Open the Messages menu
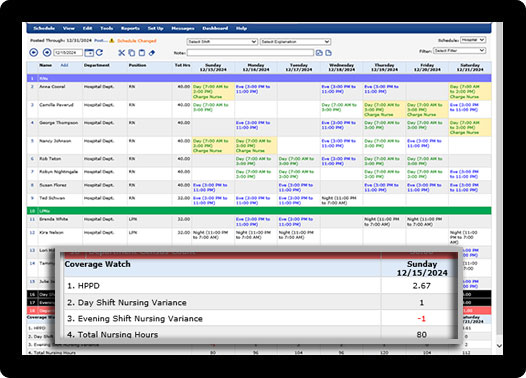 (183, 28)
